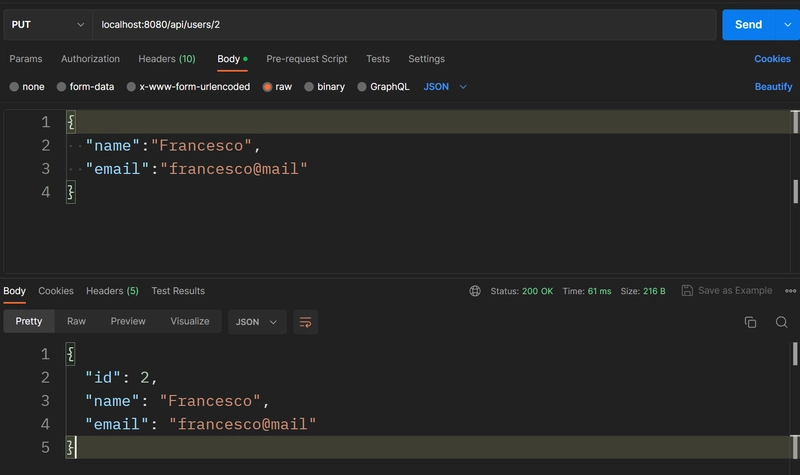Select the binary body type
800x475 pixels.
[x=324, y=87]
